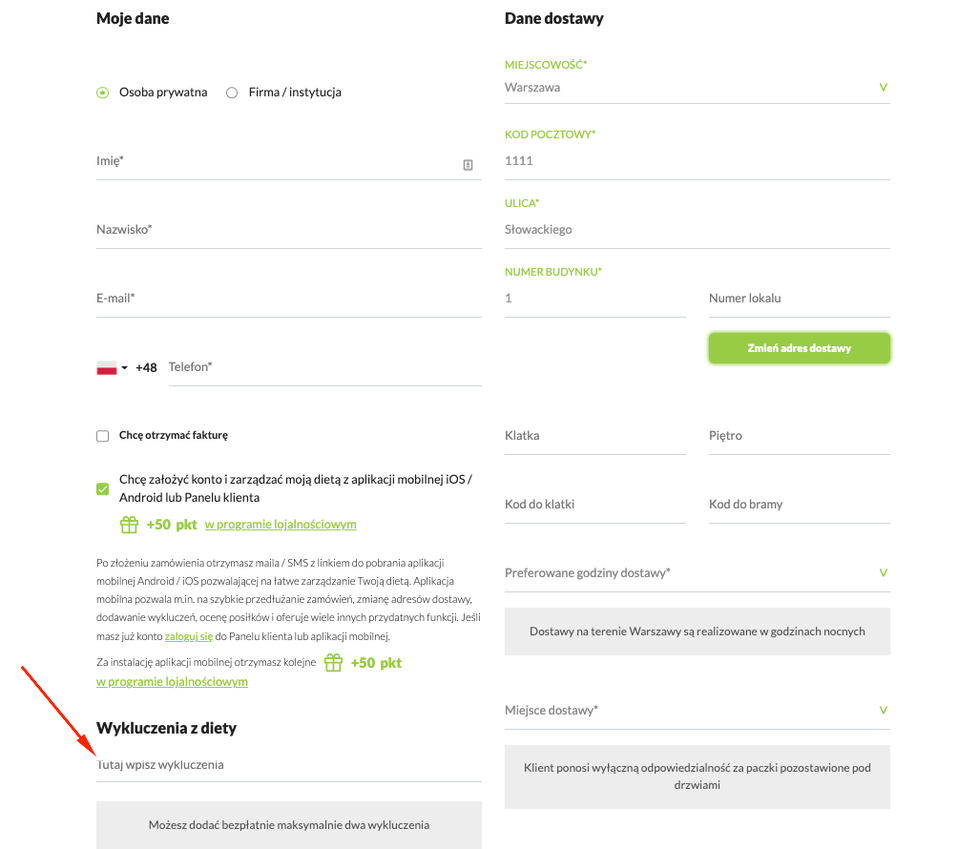Uncheck the account creation checkbox
The width and height of the screenshot is (958, 849).
[x=103, y=489]
